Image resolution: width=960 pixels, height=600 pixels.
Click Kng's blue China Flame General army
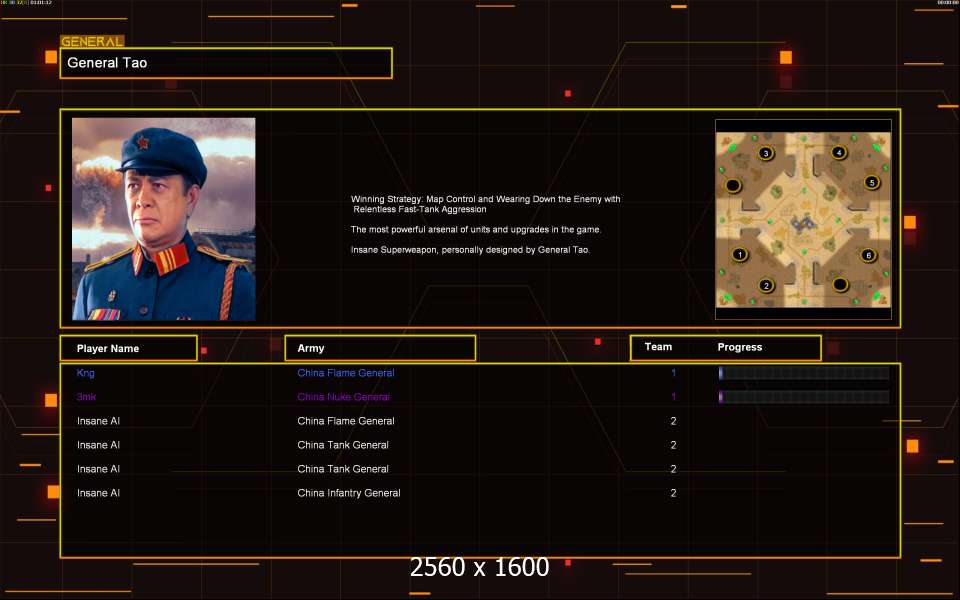(x=346, y=373)
